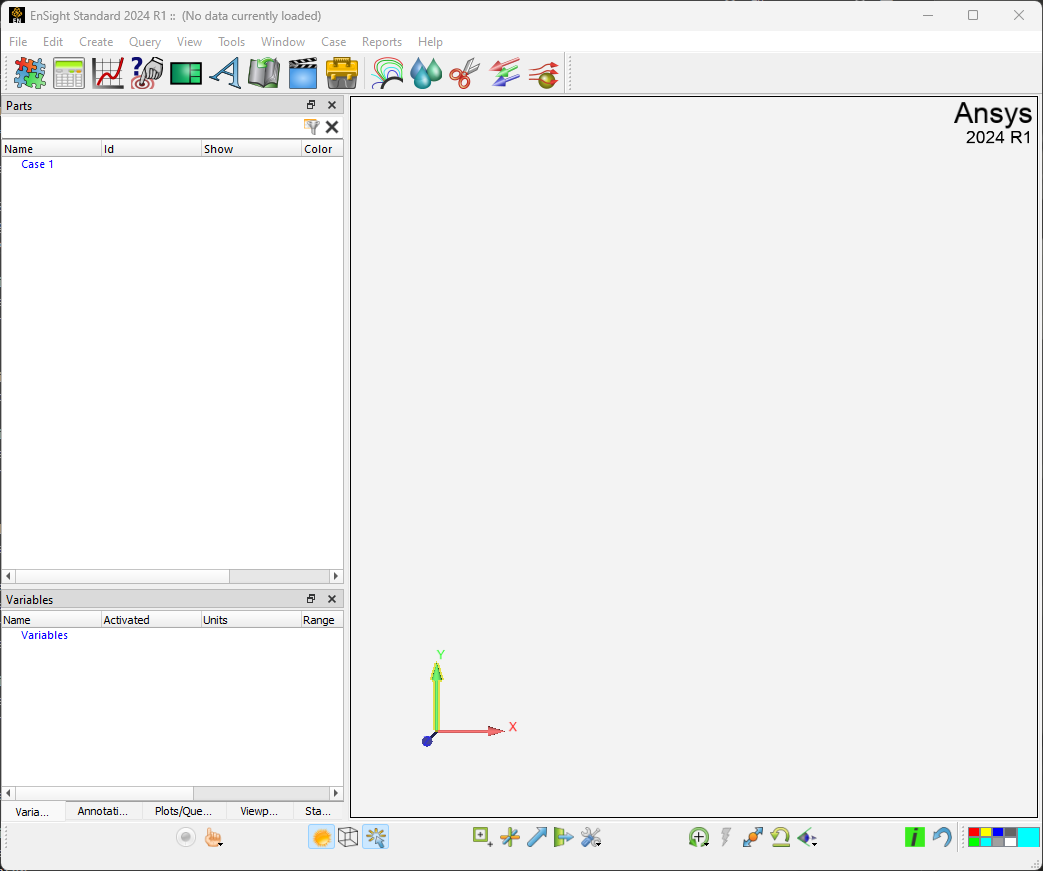Switch to the Viewp... tab
This screenshot has width=1043, height=871.
[259, 811]
